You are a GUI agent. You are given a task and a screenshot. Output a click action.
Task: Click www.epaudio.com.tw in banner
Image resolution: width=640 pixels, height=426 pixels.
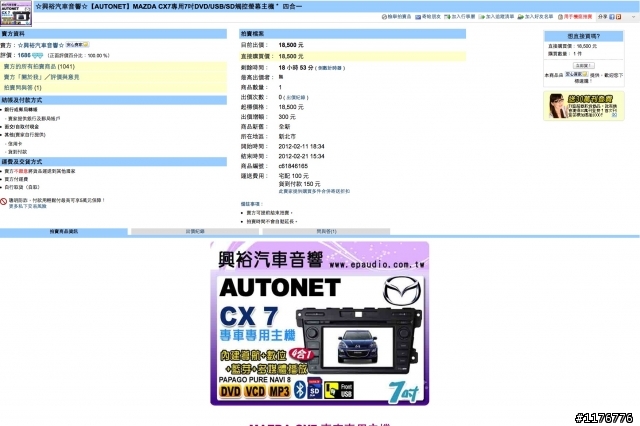pyautogui.click(x=377, y=265)
